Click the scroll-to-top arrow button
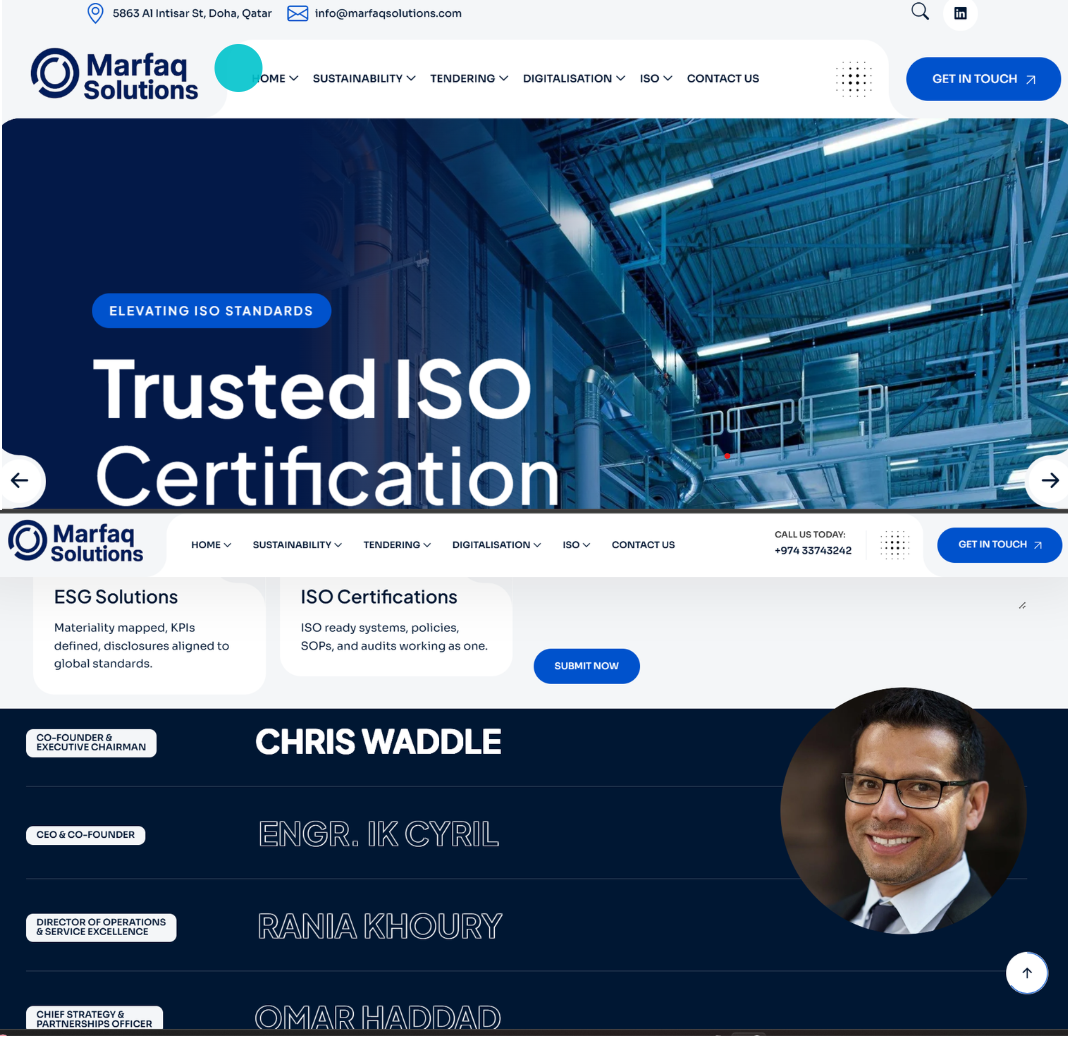The width and height of the screenshot is (1074, 1045). pos(1026,973)
